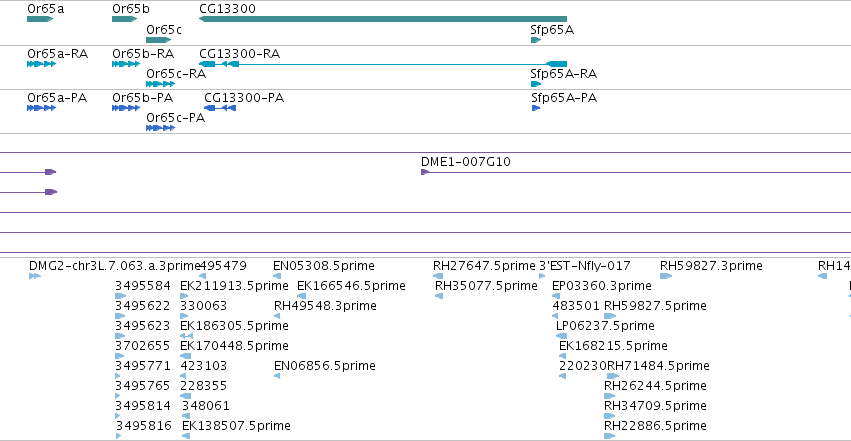Click the 348061 EST label
This screenshot has width=851, height=441.
(x=206, y=406)
